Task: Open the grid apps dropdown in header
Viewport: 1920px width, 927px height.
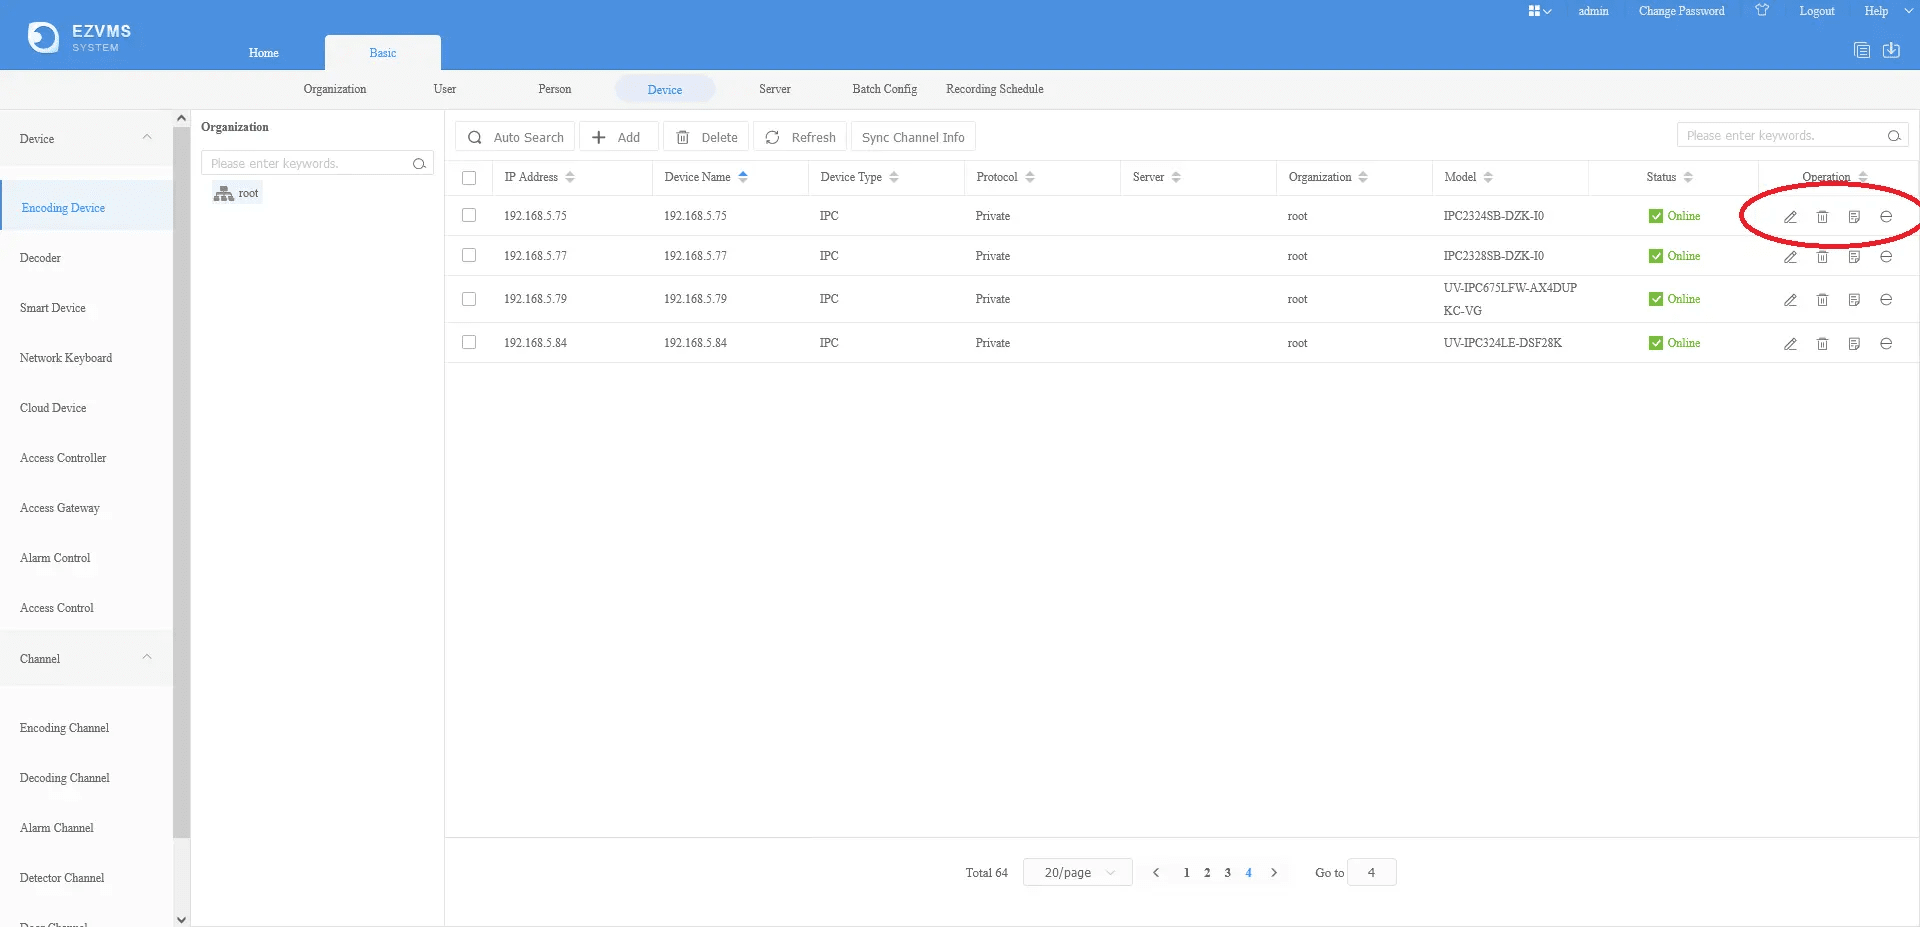Action: 1540,11
